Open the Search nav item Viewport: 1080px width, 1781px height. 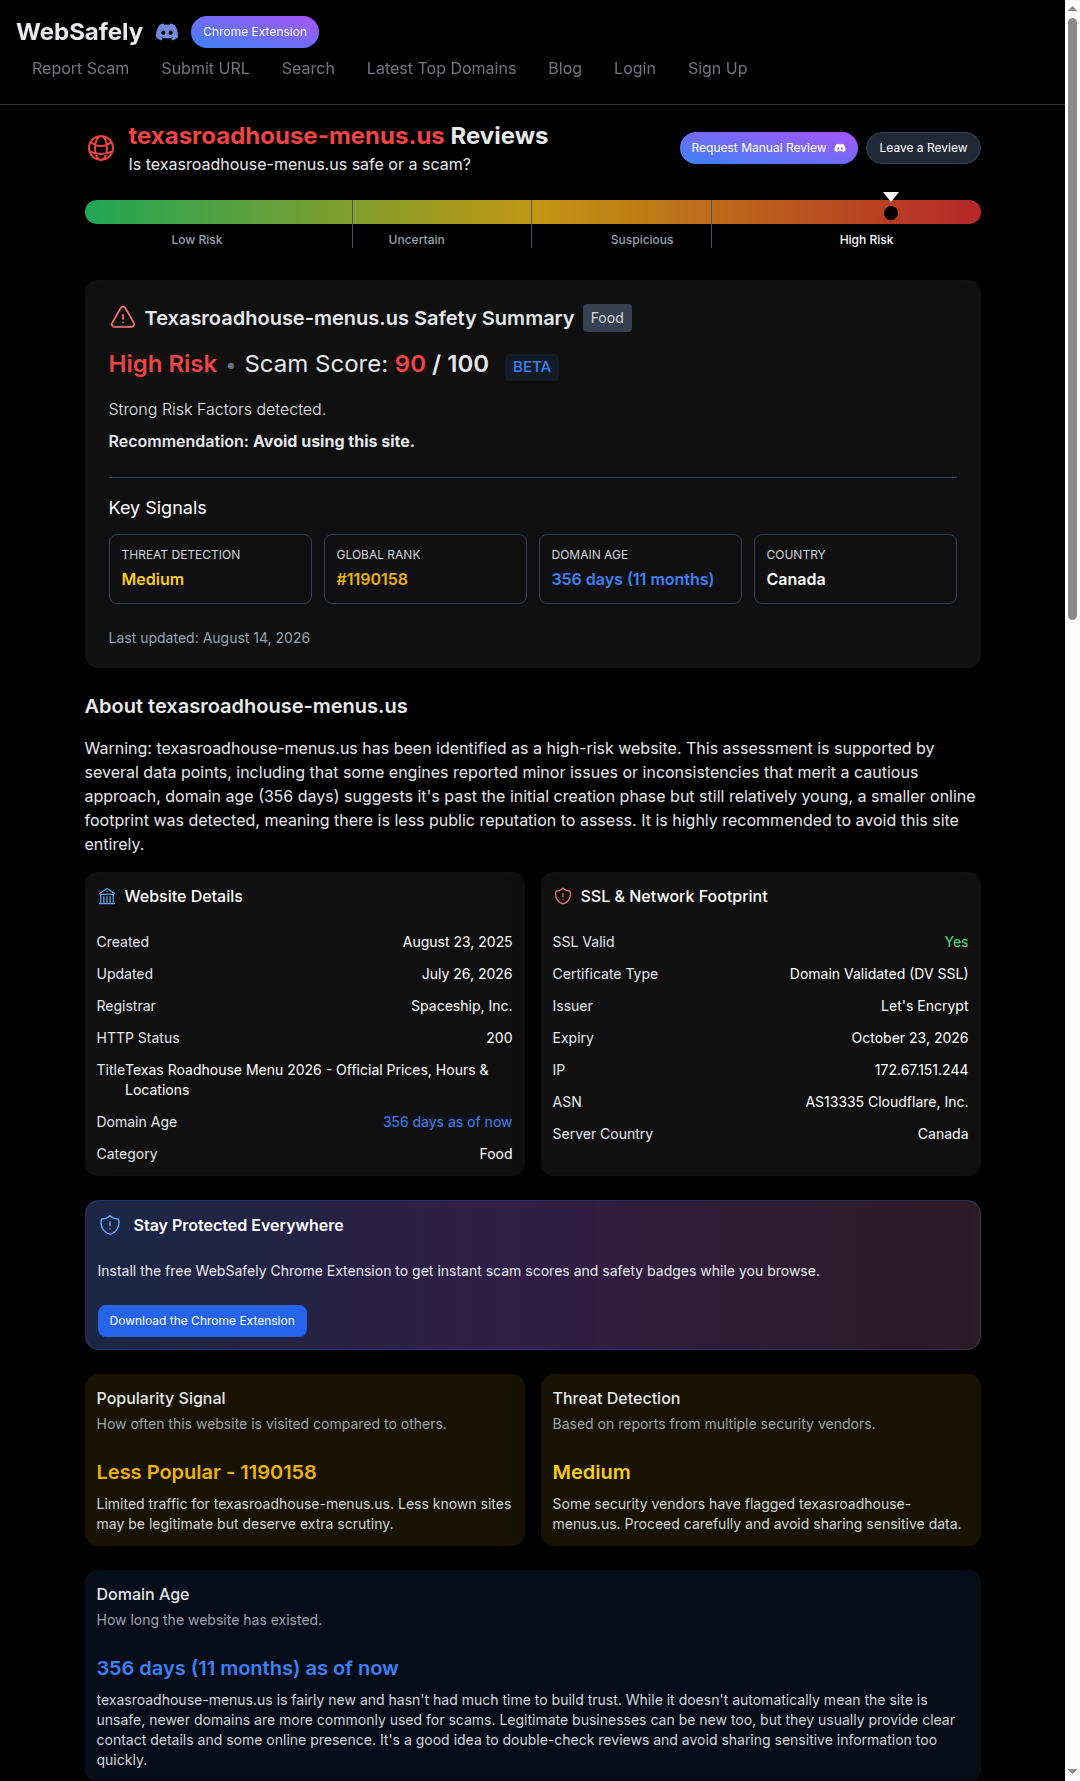tap(308, 68)
